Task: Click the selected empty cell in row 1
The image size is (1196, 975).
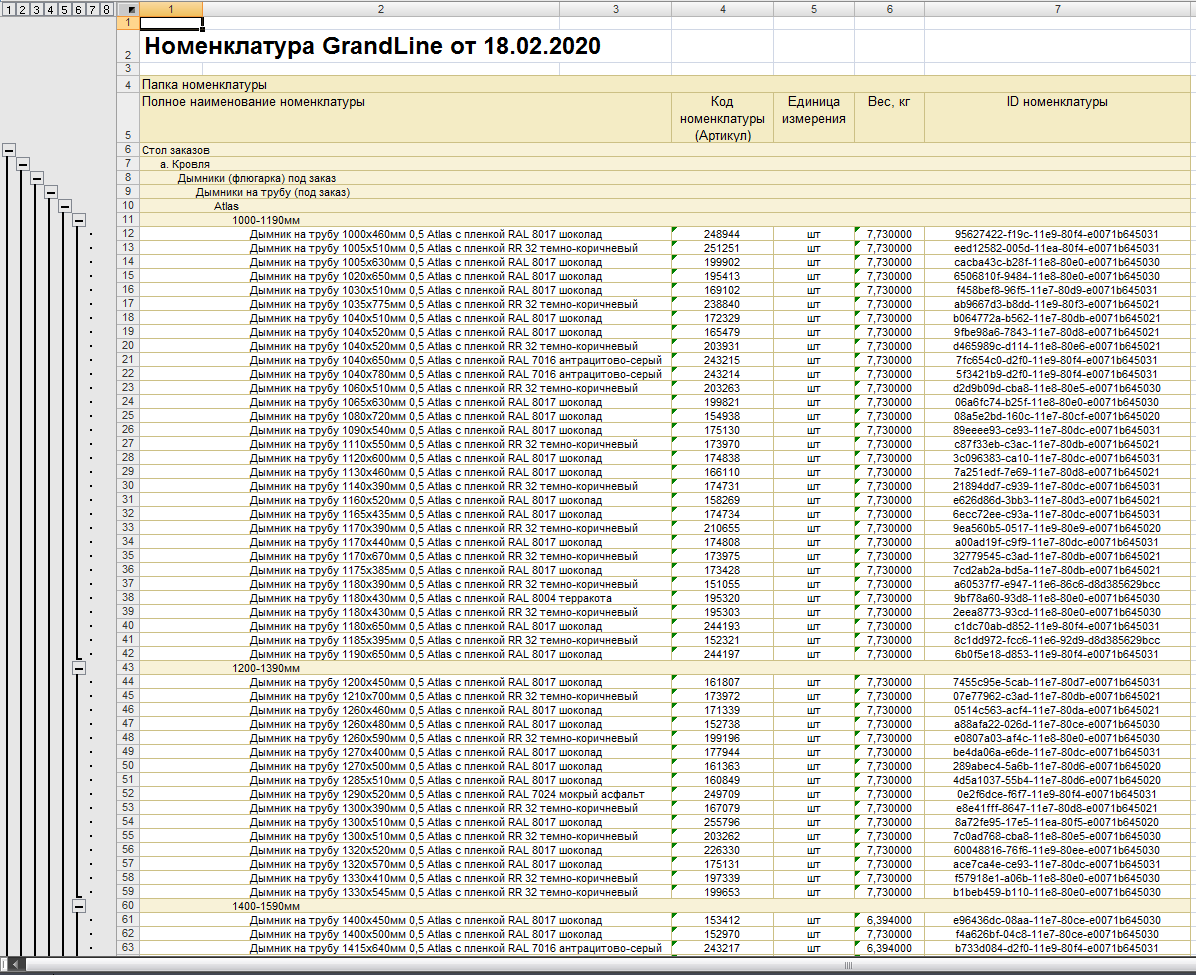Action: pyautogui.click(x=171, y=23)
